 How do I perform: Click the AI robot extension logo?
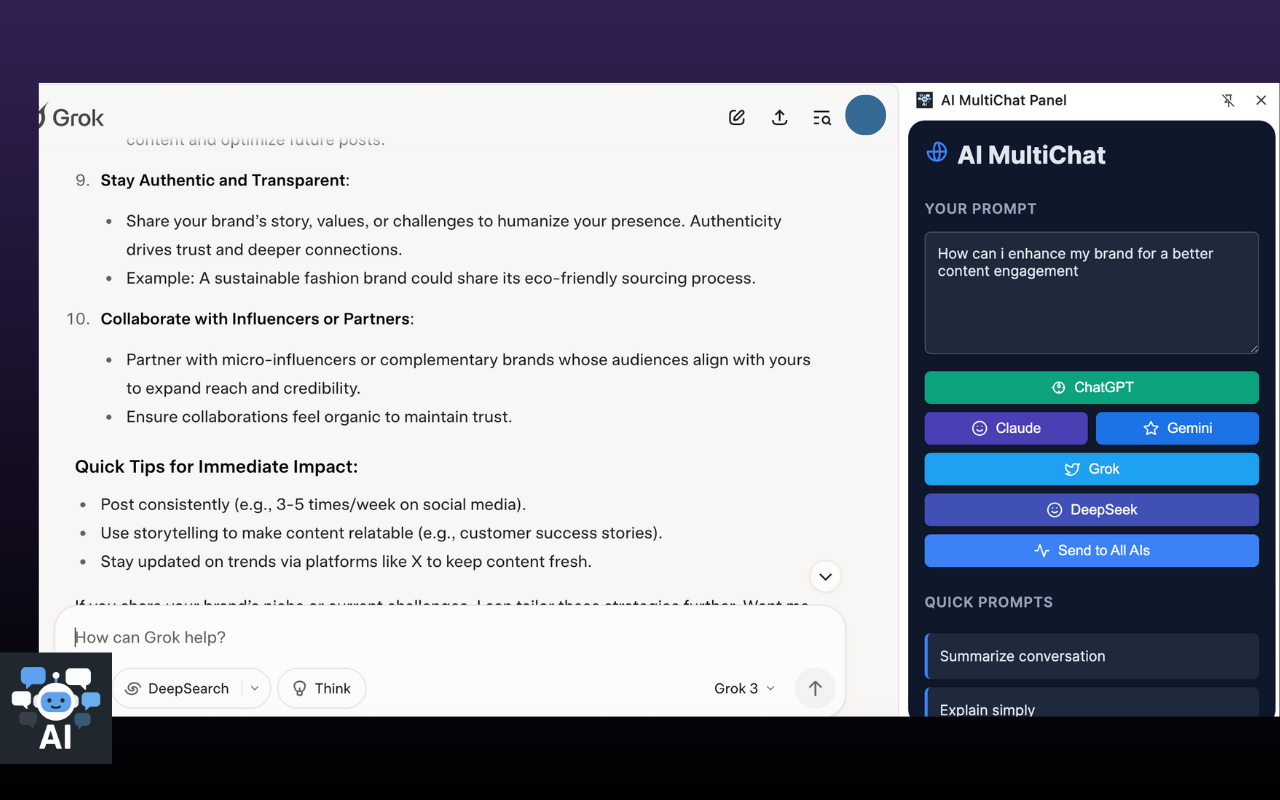pyautogui.click(x=56, y=708)
